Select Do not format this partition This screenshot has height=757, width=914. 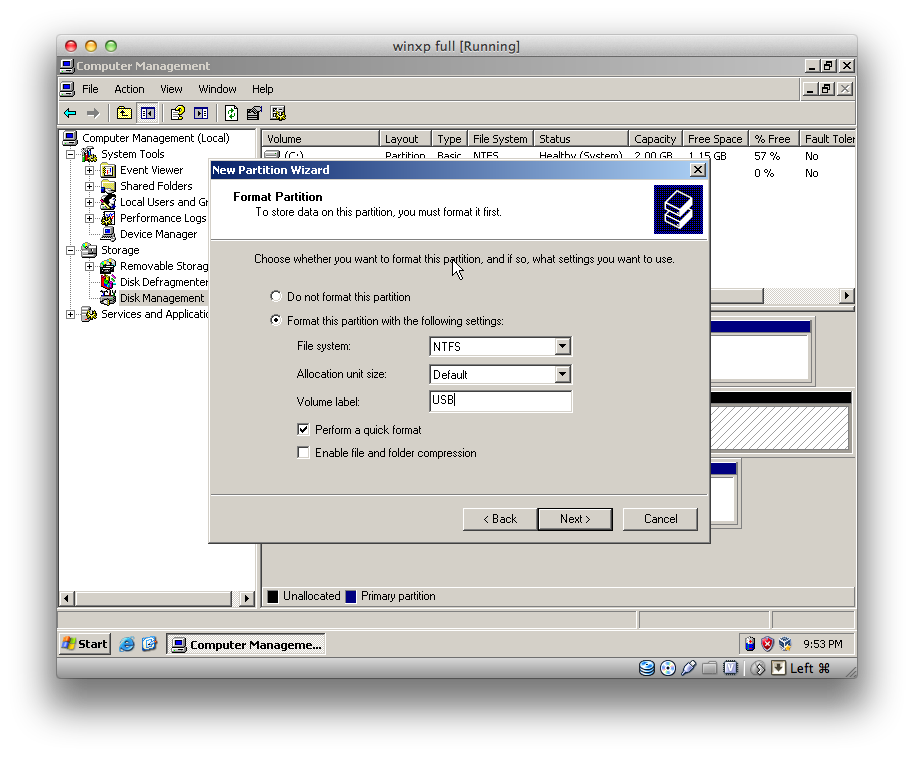click(276, 297)
